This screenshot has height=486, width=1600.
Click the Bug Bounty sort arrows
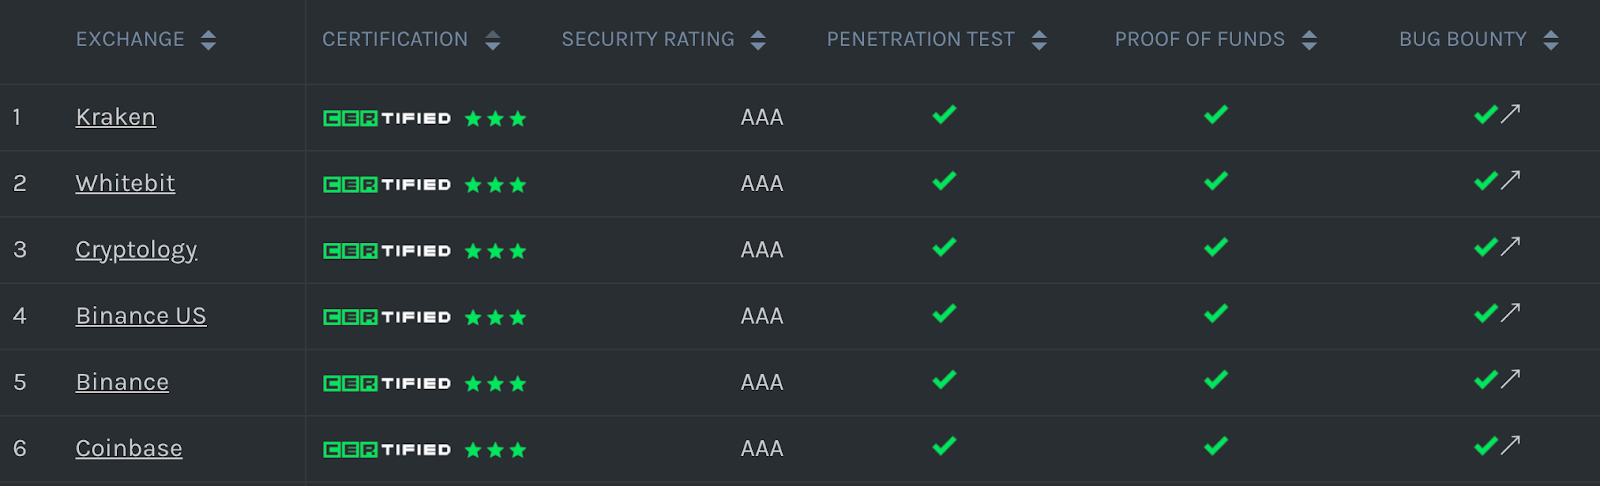click(1551, 40)
